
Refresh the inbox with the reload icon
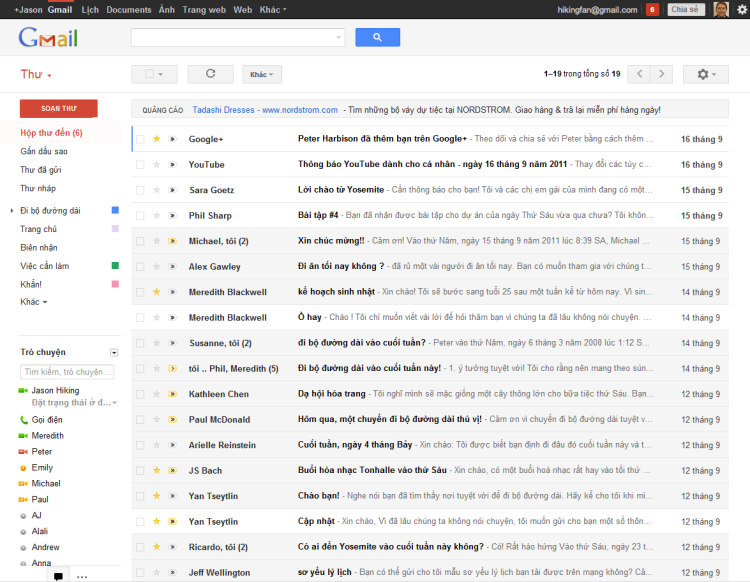210,74
